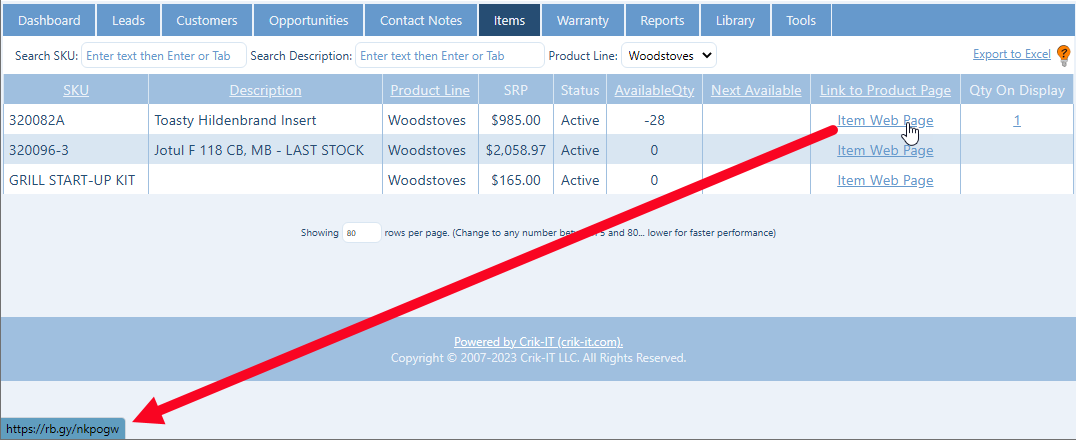Focus the Search SKU text field
Image resolution: width=1076 pixels, height=440 pixels.
click(162, 56)
